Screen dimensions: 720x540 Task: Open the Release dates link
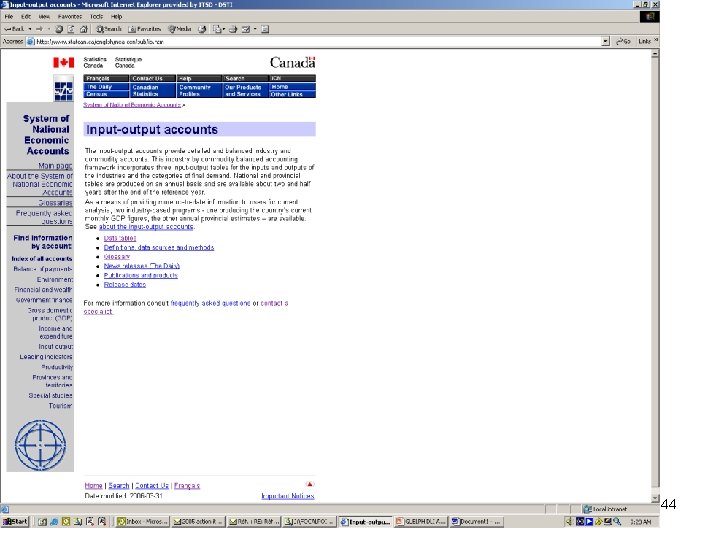click(x=124, y=285)
